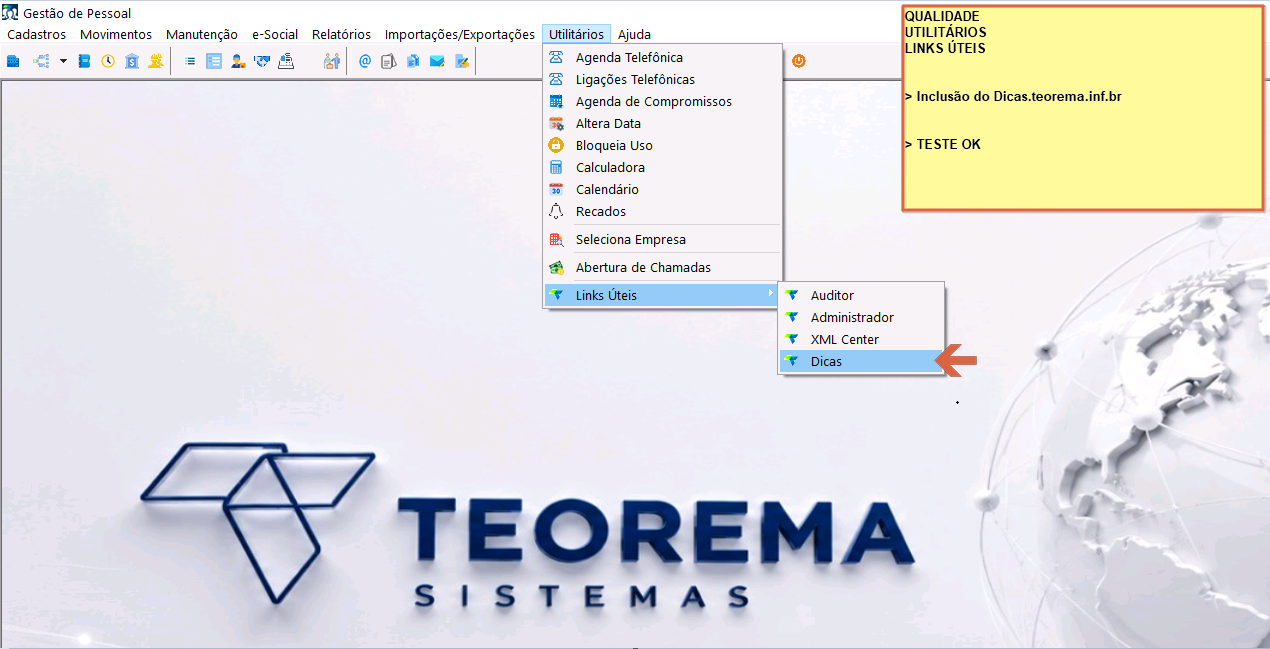Open the Manutenção menu
Viewport: 1270px width, 649px height.
click(202, 34)
